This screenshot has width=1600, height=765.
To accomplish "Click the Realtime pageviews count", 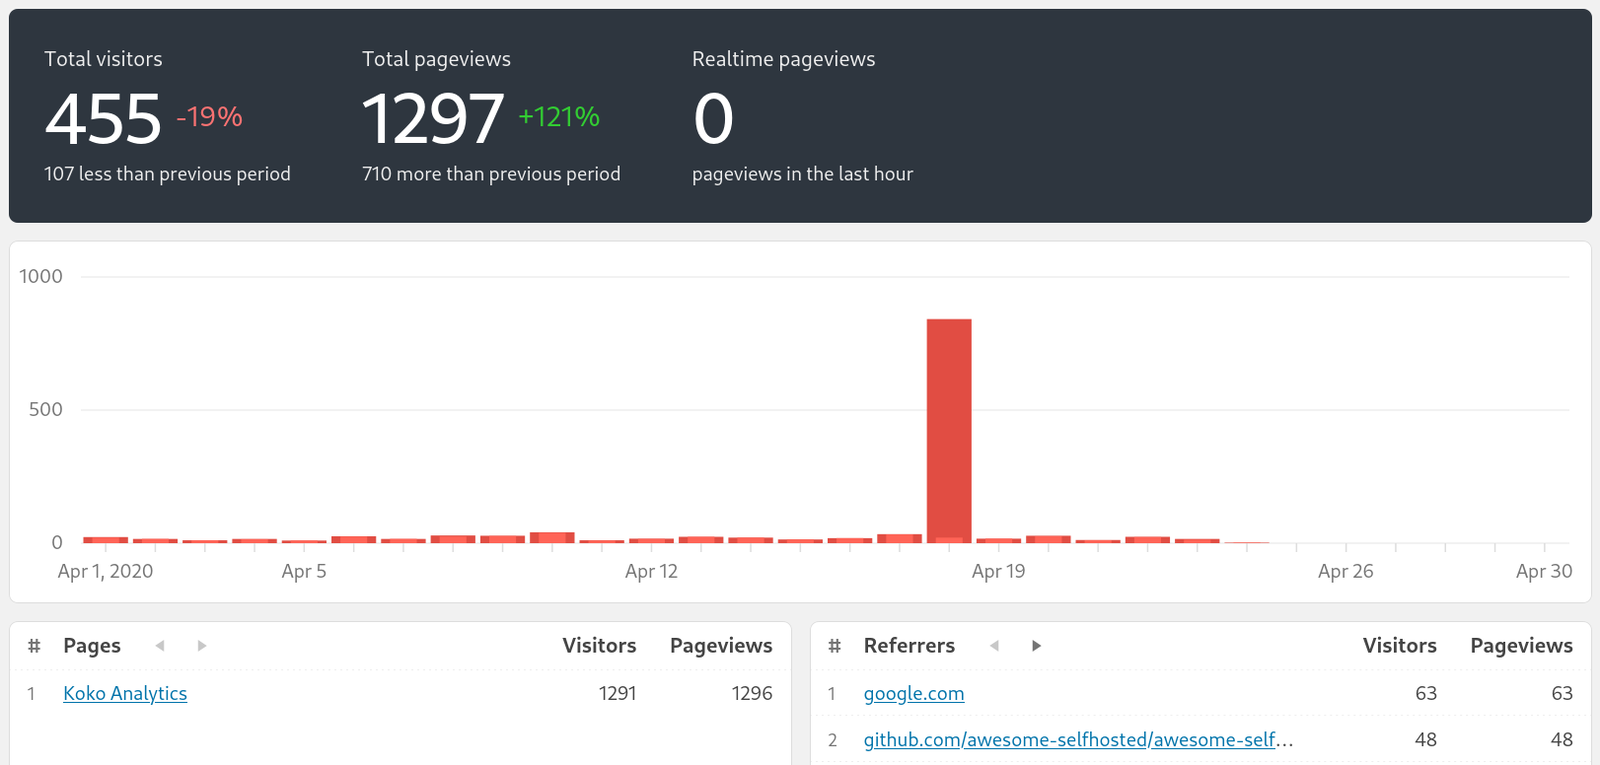I will tap(713, 119).
